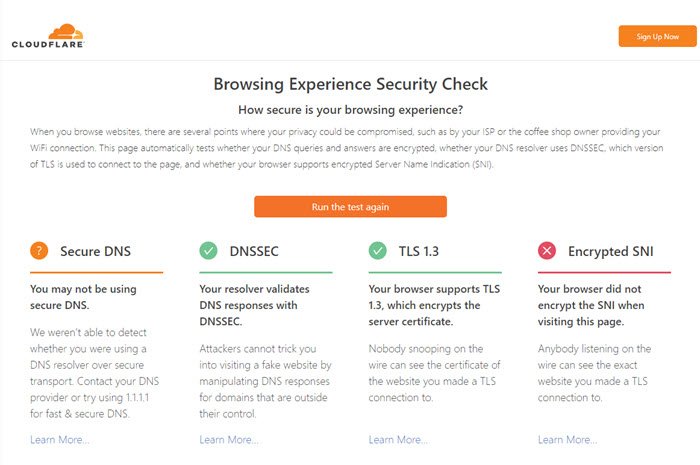
Task: Click the CLOUDFLARE wordmark text
Action: pyautogui.click(x=48, y=44)
